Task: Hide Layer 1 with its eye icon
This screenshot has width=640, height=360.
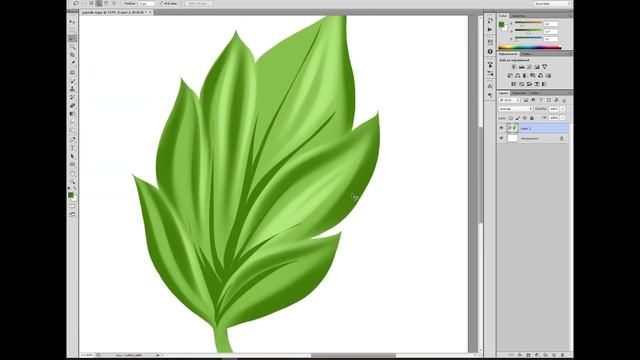Action: [x=502, y=128]
